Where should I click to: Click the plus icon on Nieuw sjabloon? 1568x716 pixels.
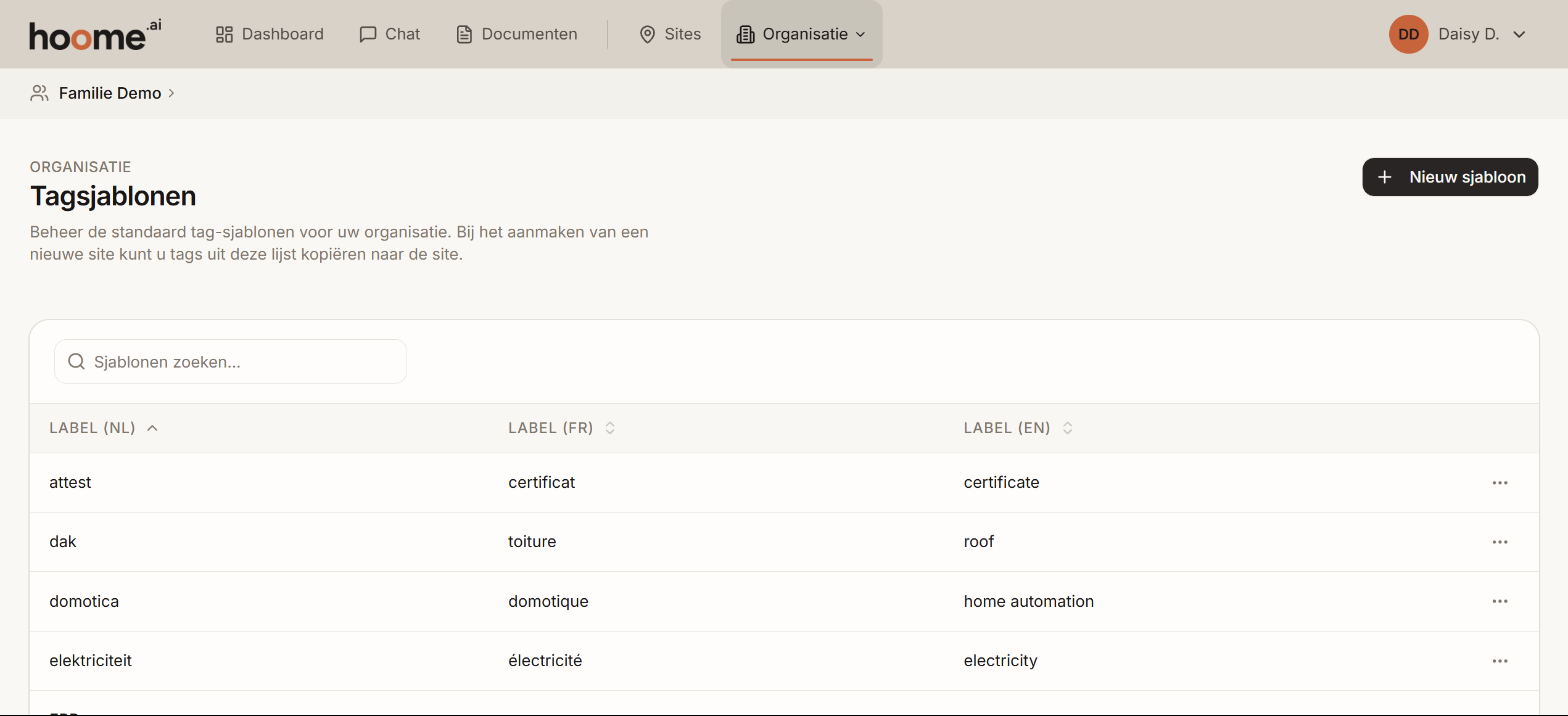pos(1385,177)
